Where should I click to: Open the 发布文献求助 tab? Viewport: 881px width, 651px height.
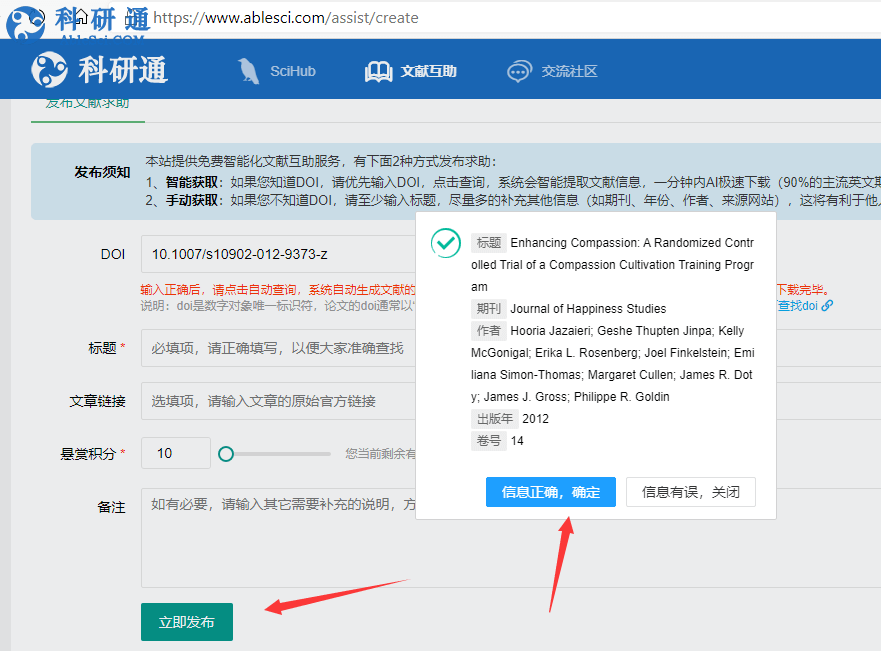coord(87,103)
